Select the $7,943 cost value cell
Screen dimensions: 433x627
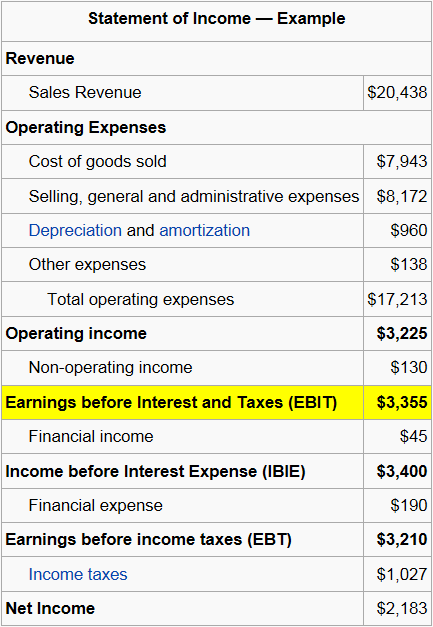397,162
